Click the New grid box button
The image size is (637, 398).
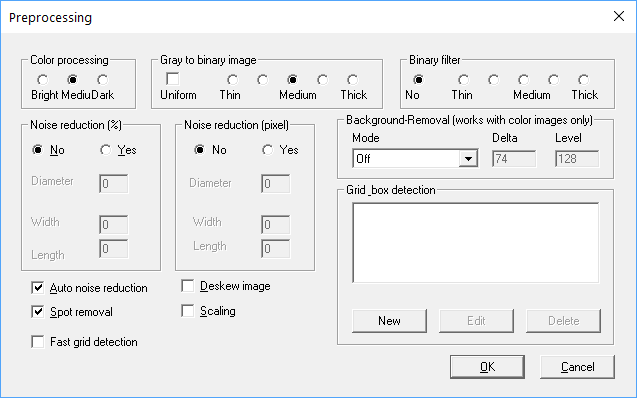coord(390,321)
